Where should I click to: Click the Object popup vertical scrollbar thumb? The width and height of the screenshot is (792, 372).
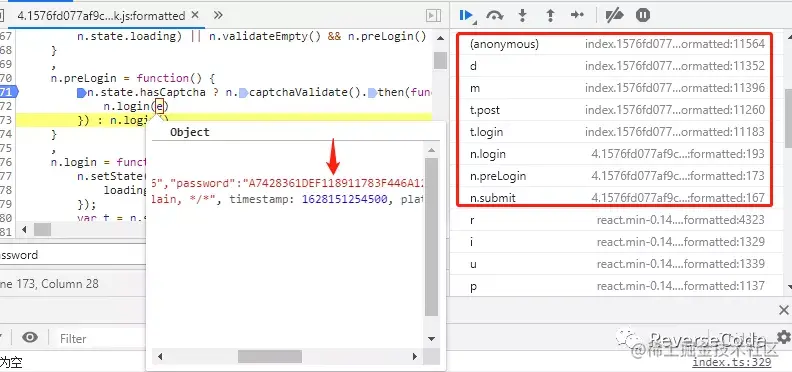431,237
